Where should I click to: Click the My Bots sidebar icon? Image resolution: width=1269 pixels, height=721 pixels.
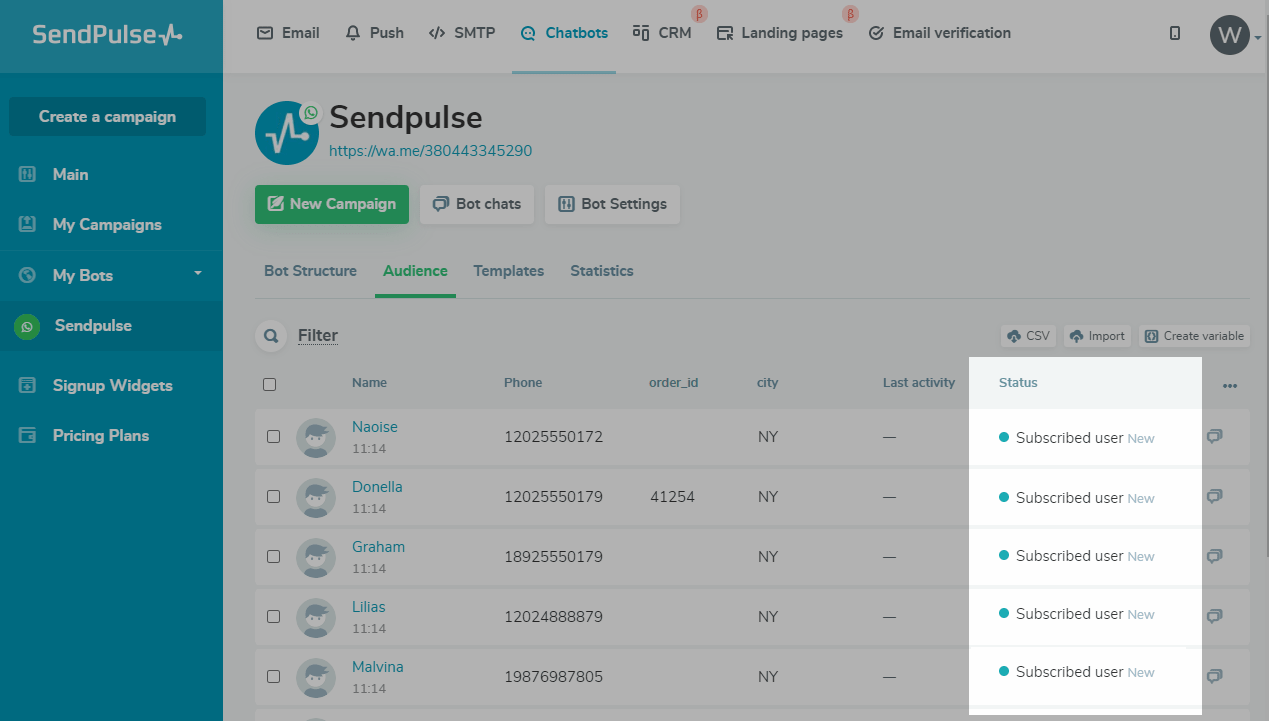(x=28, y=275)
